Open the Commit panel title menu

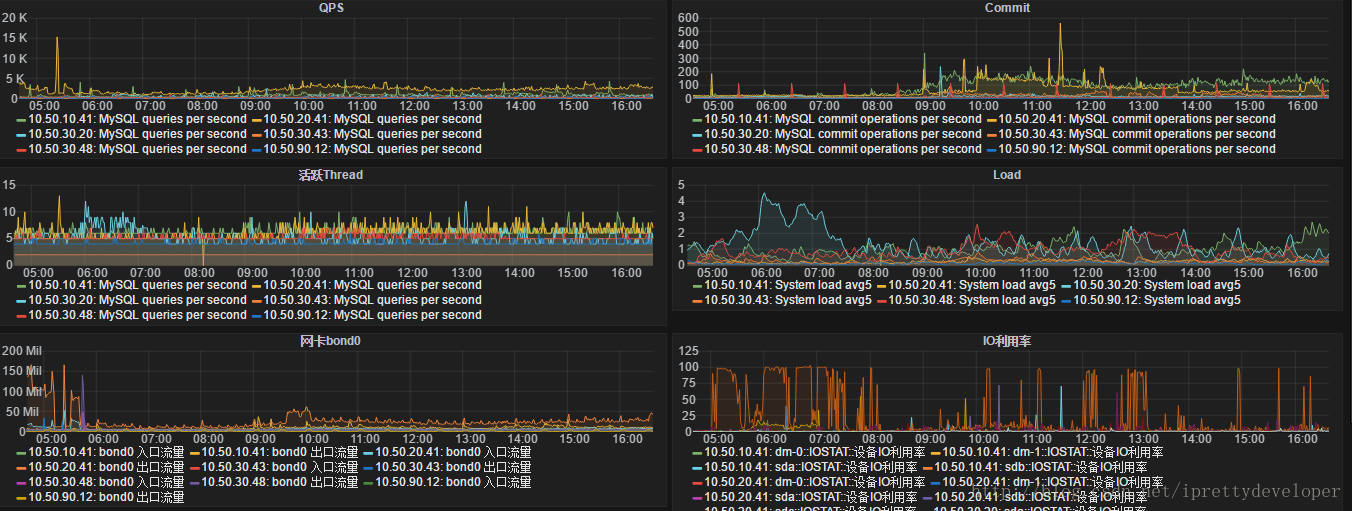click(x=1007, y=7)
